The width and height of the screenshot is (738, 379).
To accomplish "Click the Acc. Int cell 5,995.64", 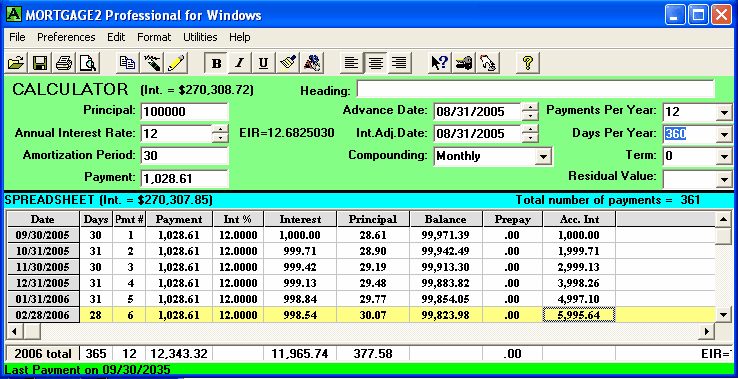I will [x=579, y=315].
